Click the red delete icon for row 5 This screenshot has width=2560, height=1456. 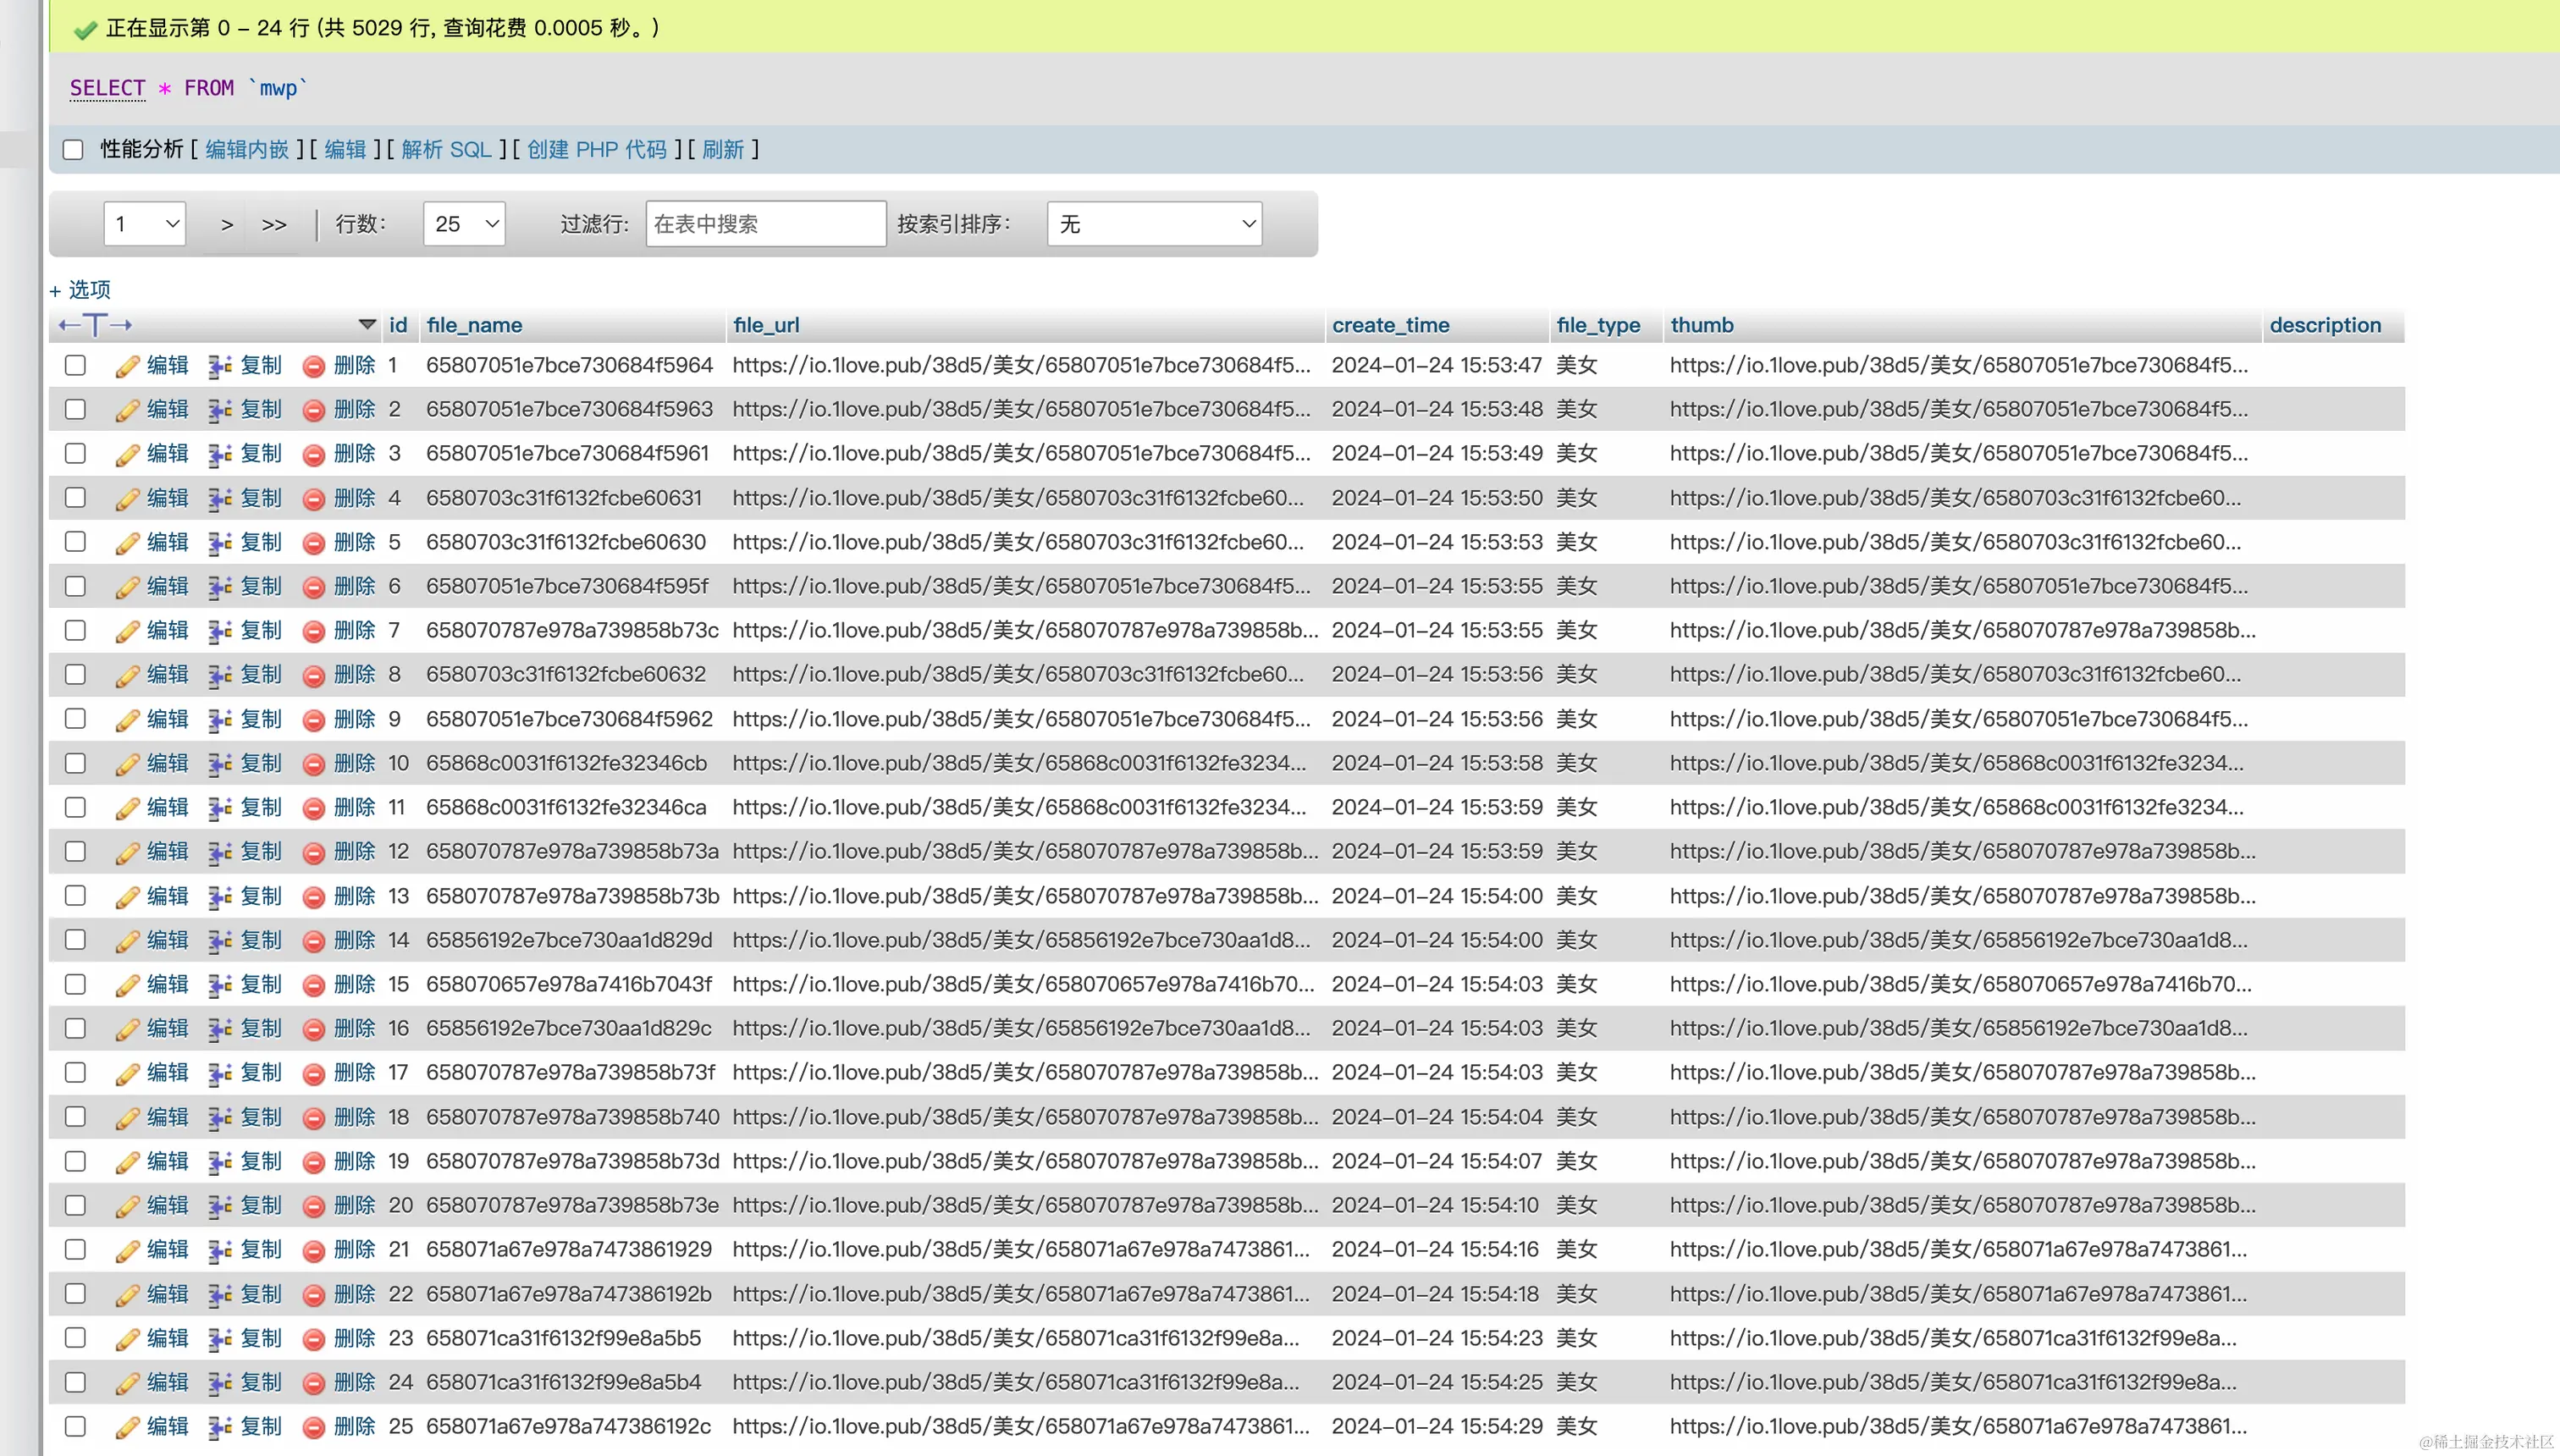[x=314, y=543]
